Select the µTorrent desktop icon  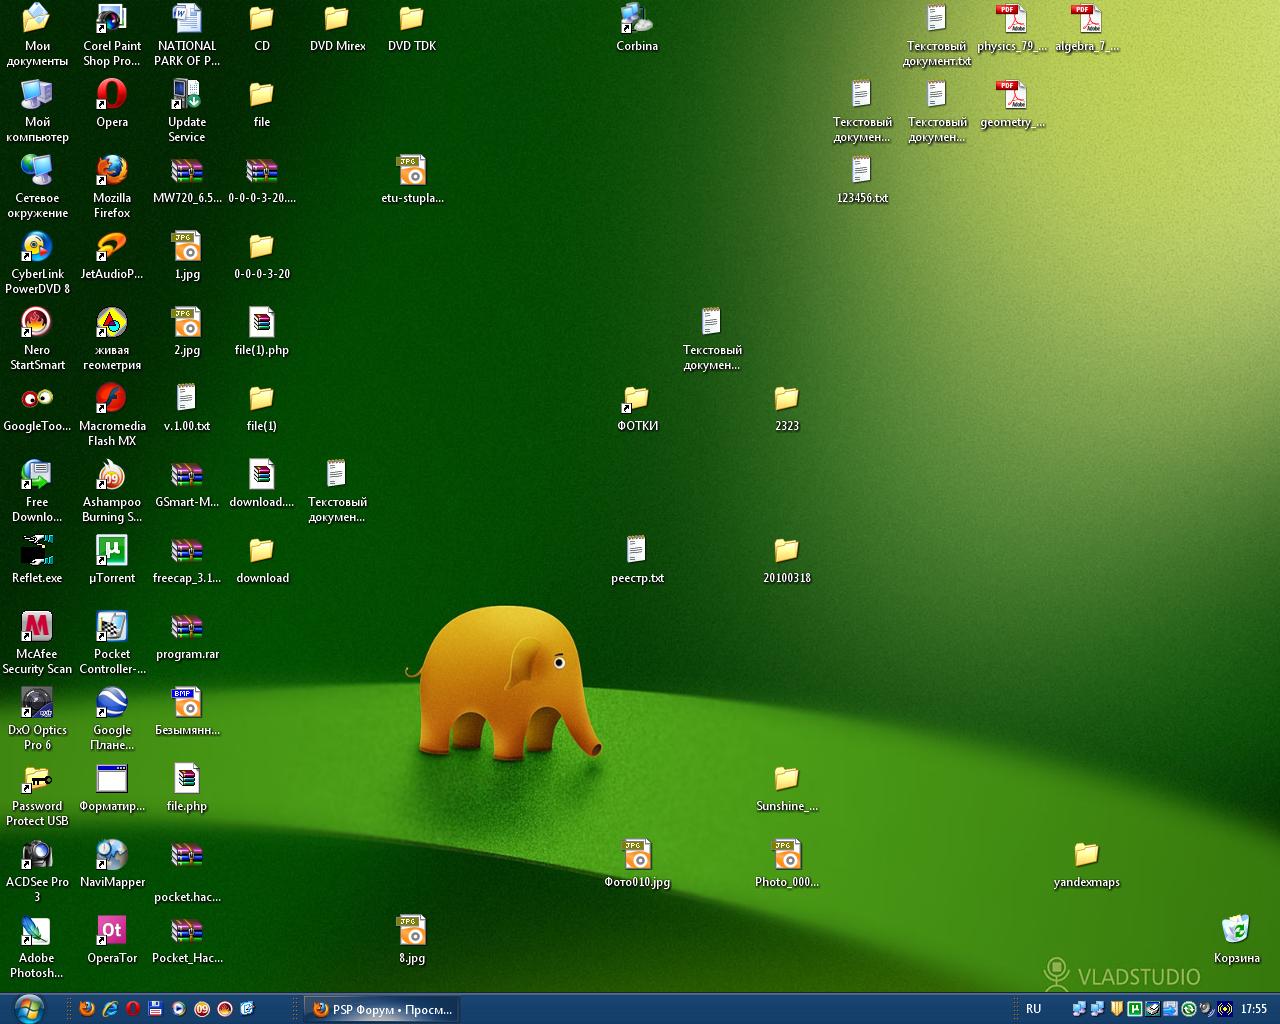click(x=111, y=551)
